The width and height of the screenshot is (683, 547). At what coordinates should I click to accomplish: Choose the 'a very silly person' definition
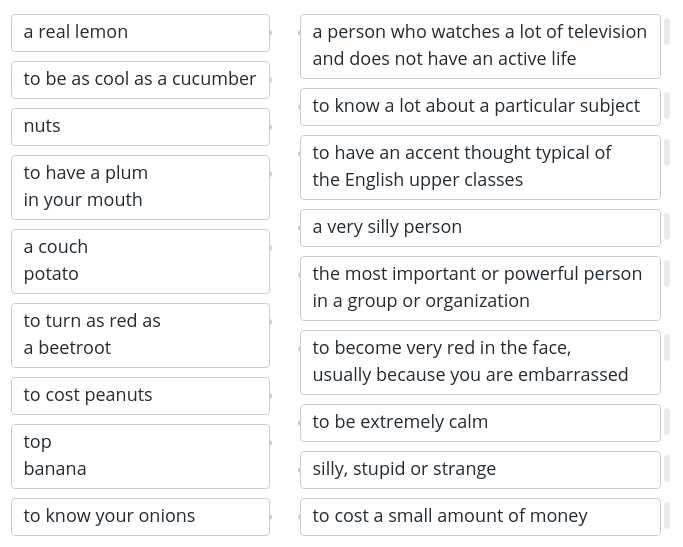tap(480, 228)
